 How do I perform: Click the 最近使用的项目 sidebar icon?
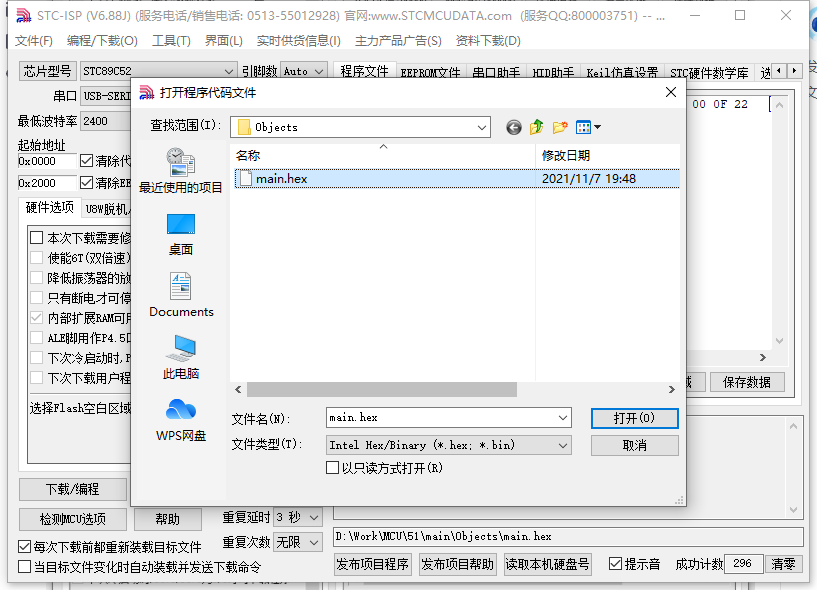click(179, 165)
